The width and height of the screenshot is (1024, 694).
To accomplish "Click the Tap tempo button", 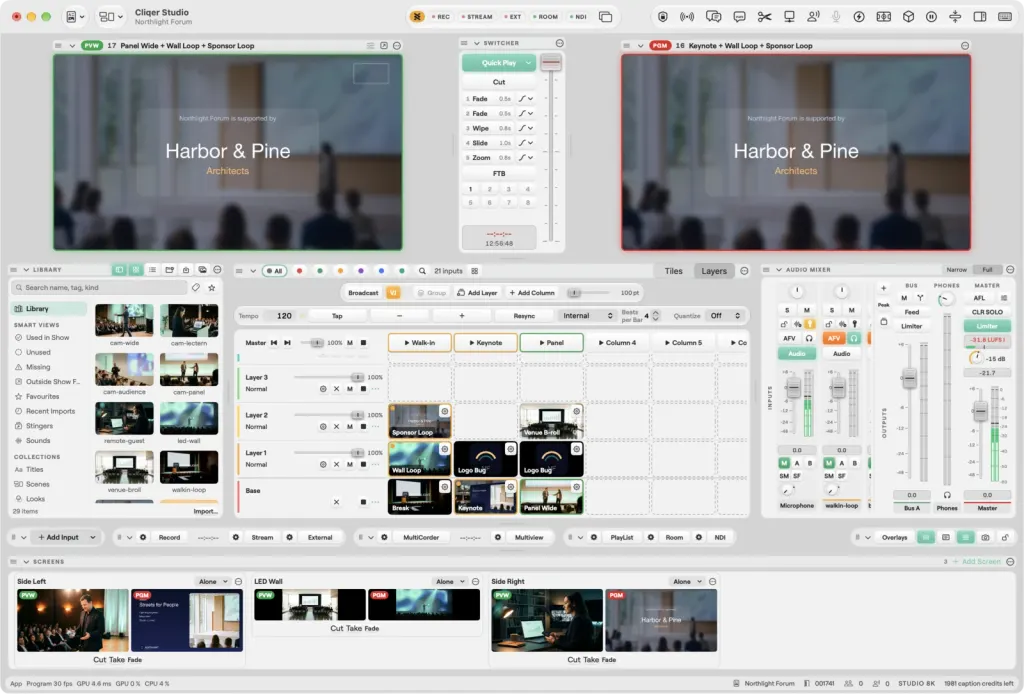I will (x=337, y=316).
